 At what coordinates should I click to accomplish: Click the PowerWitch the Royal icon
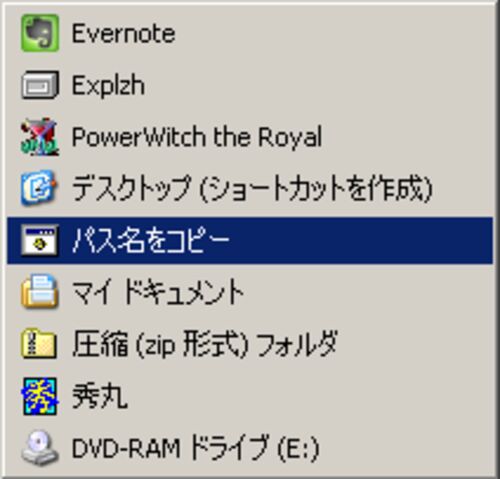40,137
